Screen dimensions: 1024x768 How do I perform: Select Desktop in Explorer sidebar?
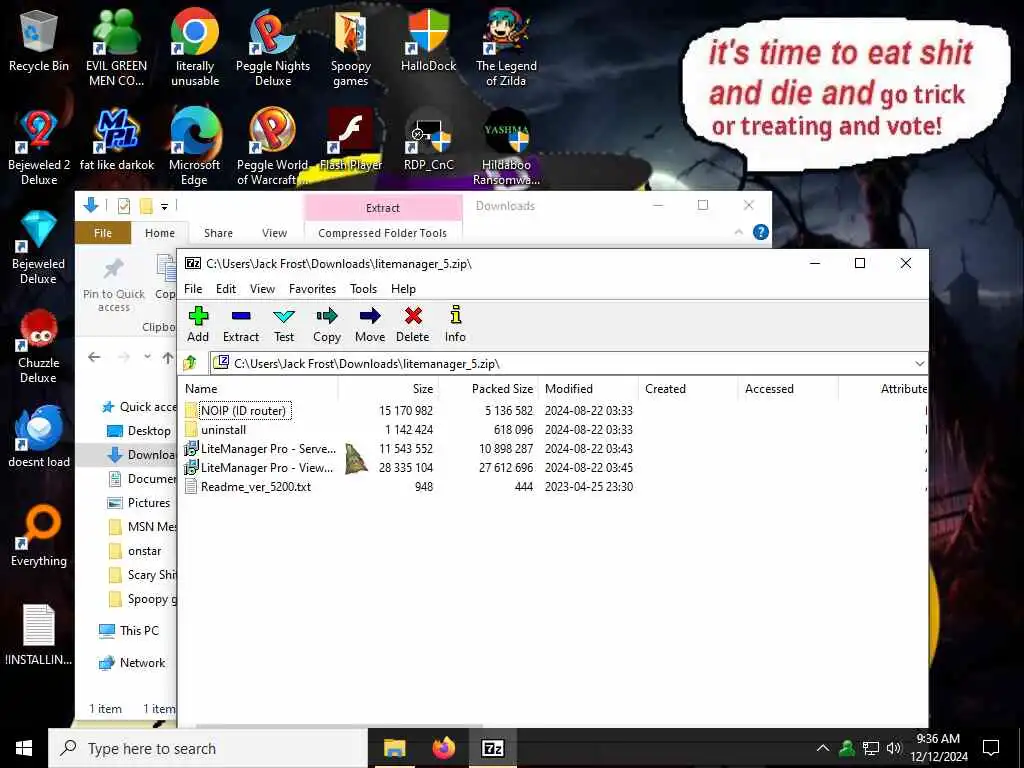(x=140, y=431)
